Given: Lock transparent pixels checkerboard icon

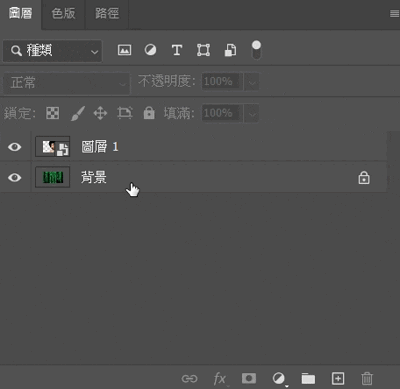Looking at the screenshot, I should coord(53,113).
